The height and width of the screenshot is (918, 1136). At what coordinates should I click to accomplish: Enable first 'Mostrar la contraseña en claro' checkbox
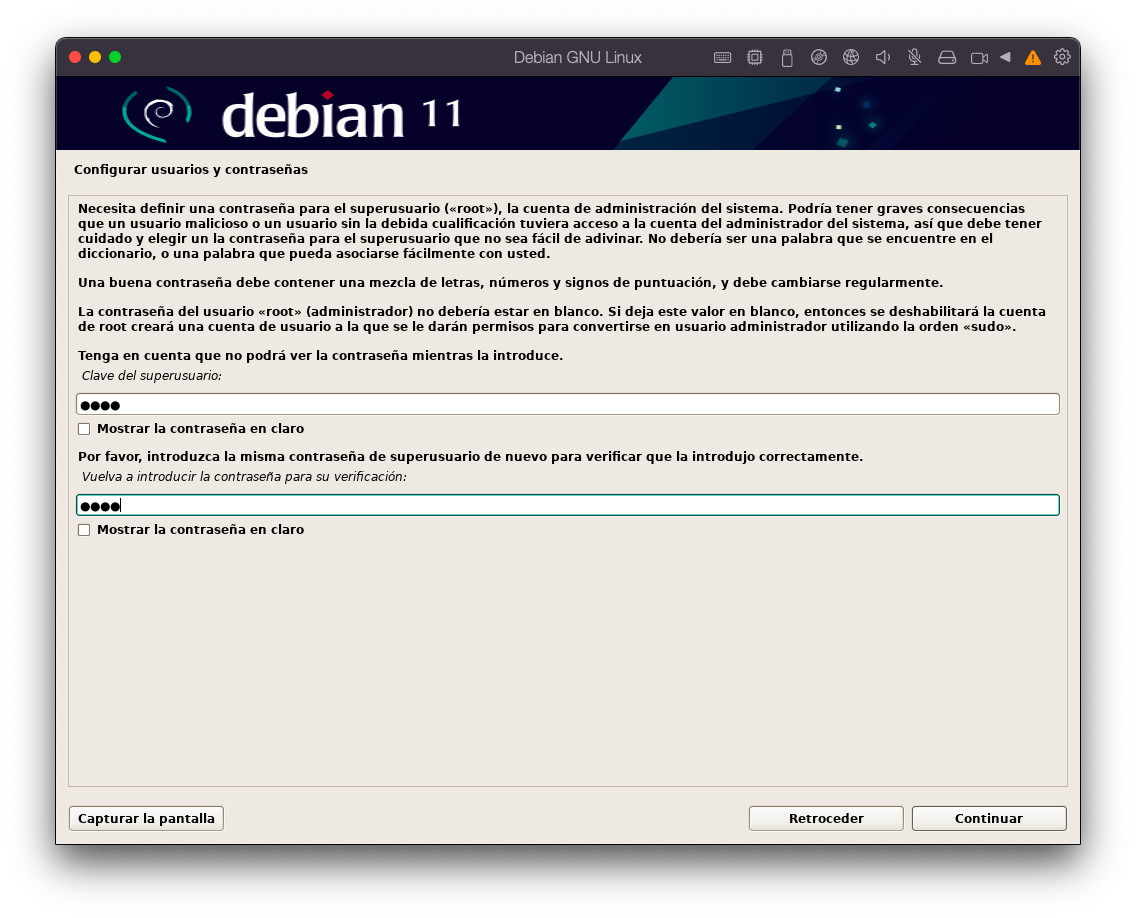click(84, 429)
